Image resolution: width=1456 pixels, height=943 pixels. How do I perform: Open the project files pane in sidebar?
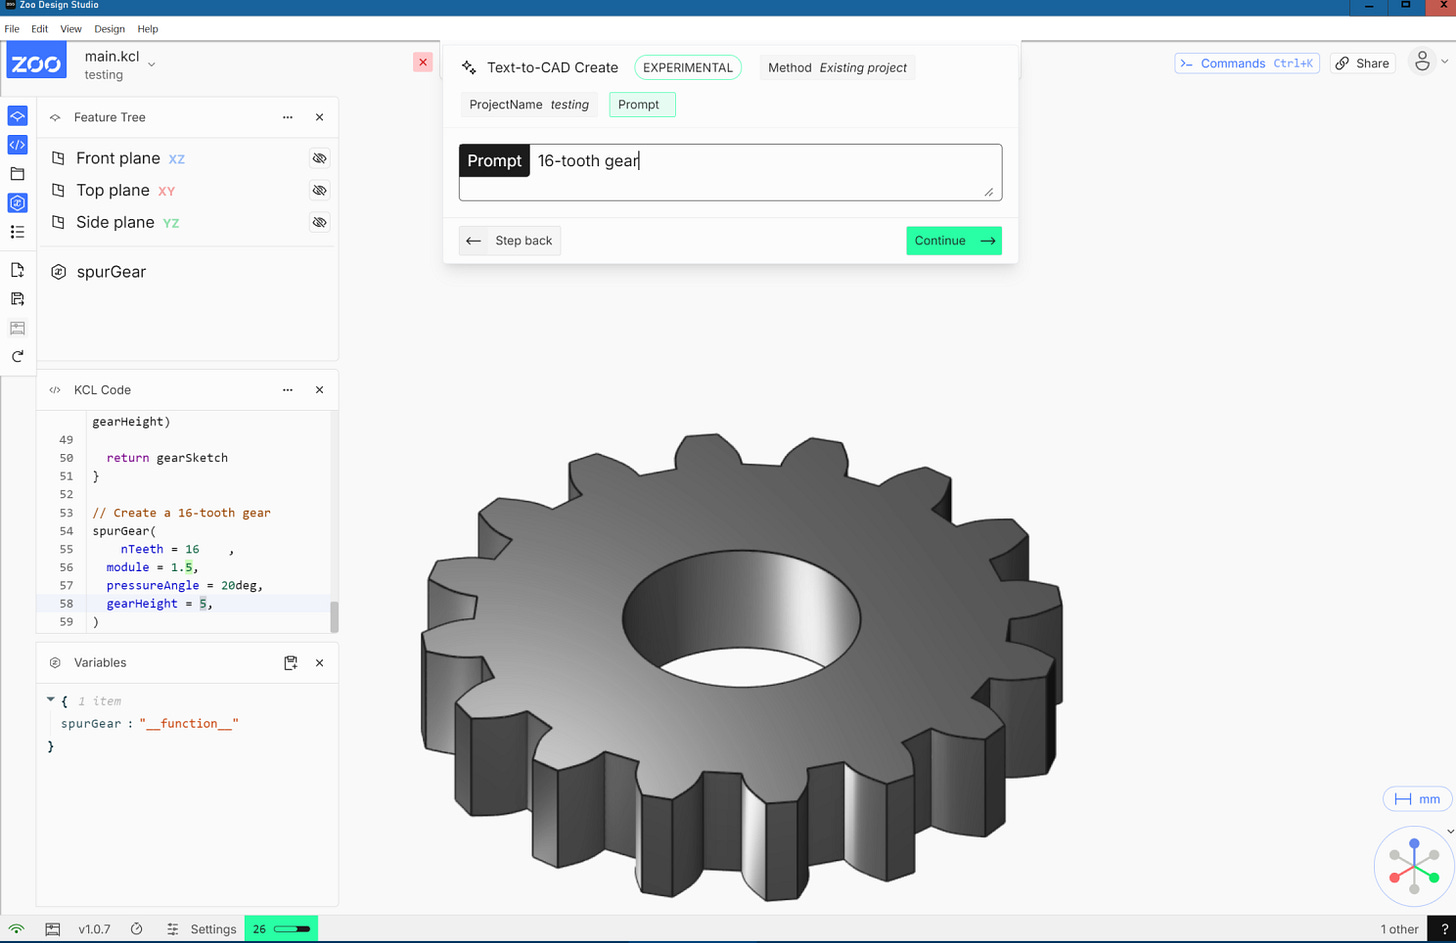click(x=17, y=174)
